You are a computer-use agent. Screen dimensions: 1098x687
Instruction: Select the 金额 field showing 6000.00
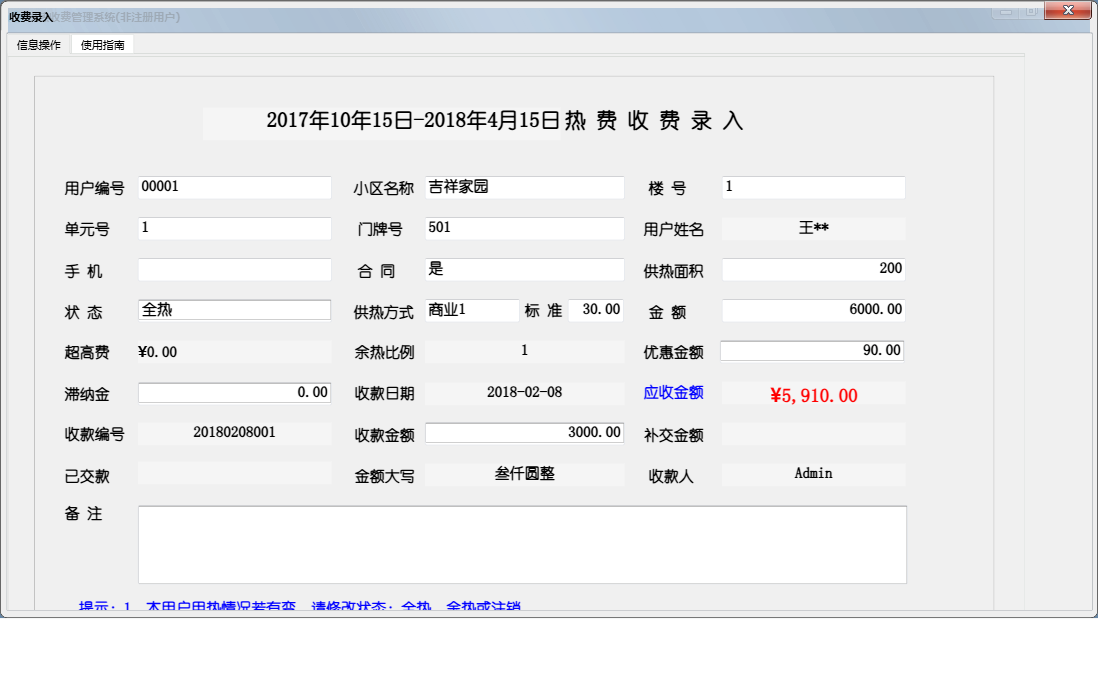[813, 310]
